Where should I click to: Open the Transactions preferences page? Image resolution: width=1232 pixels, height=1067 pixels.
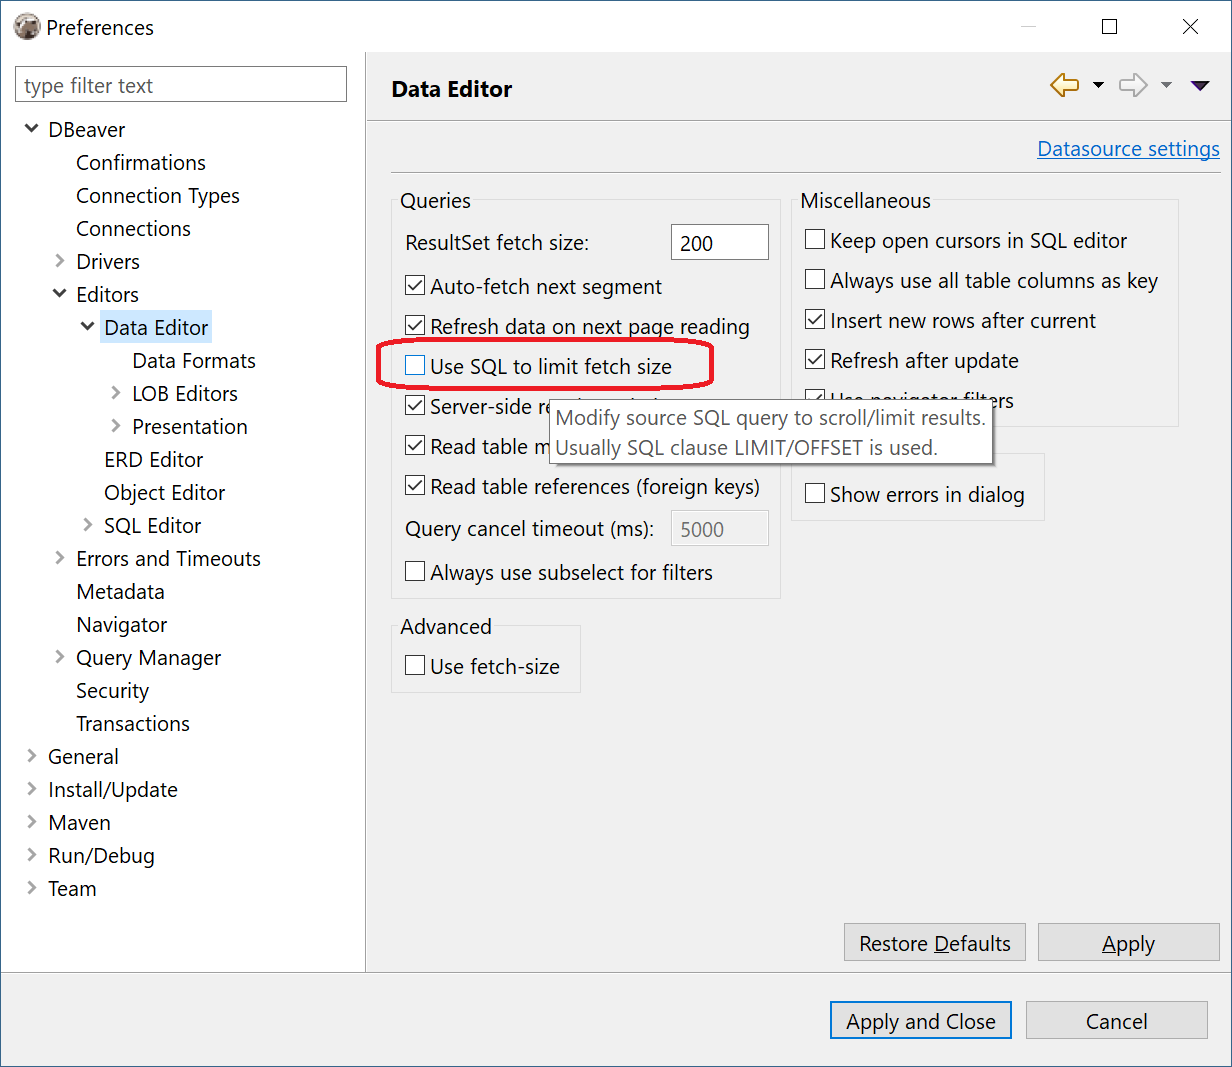coord(132,723)
